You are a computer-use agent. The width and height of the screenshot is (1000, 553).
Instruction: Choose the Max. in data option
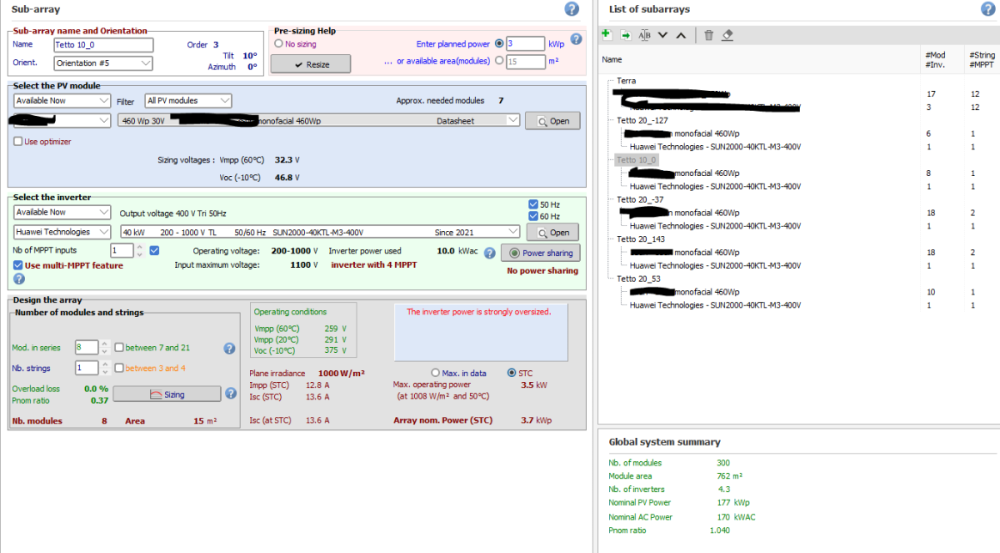pyautogui.click(x=435, y=373)
